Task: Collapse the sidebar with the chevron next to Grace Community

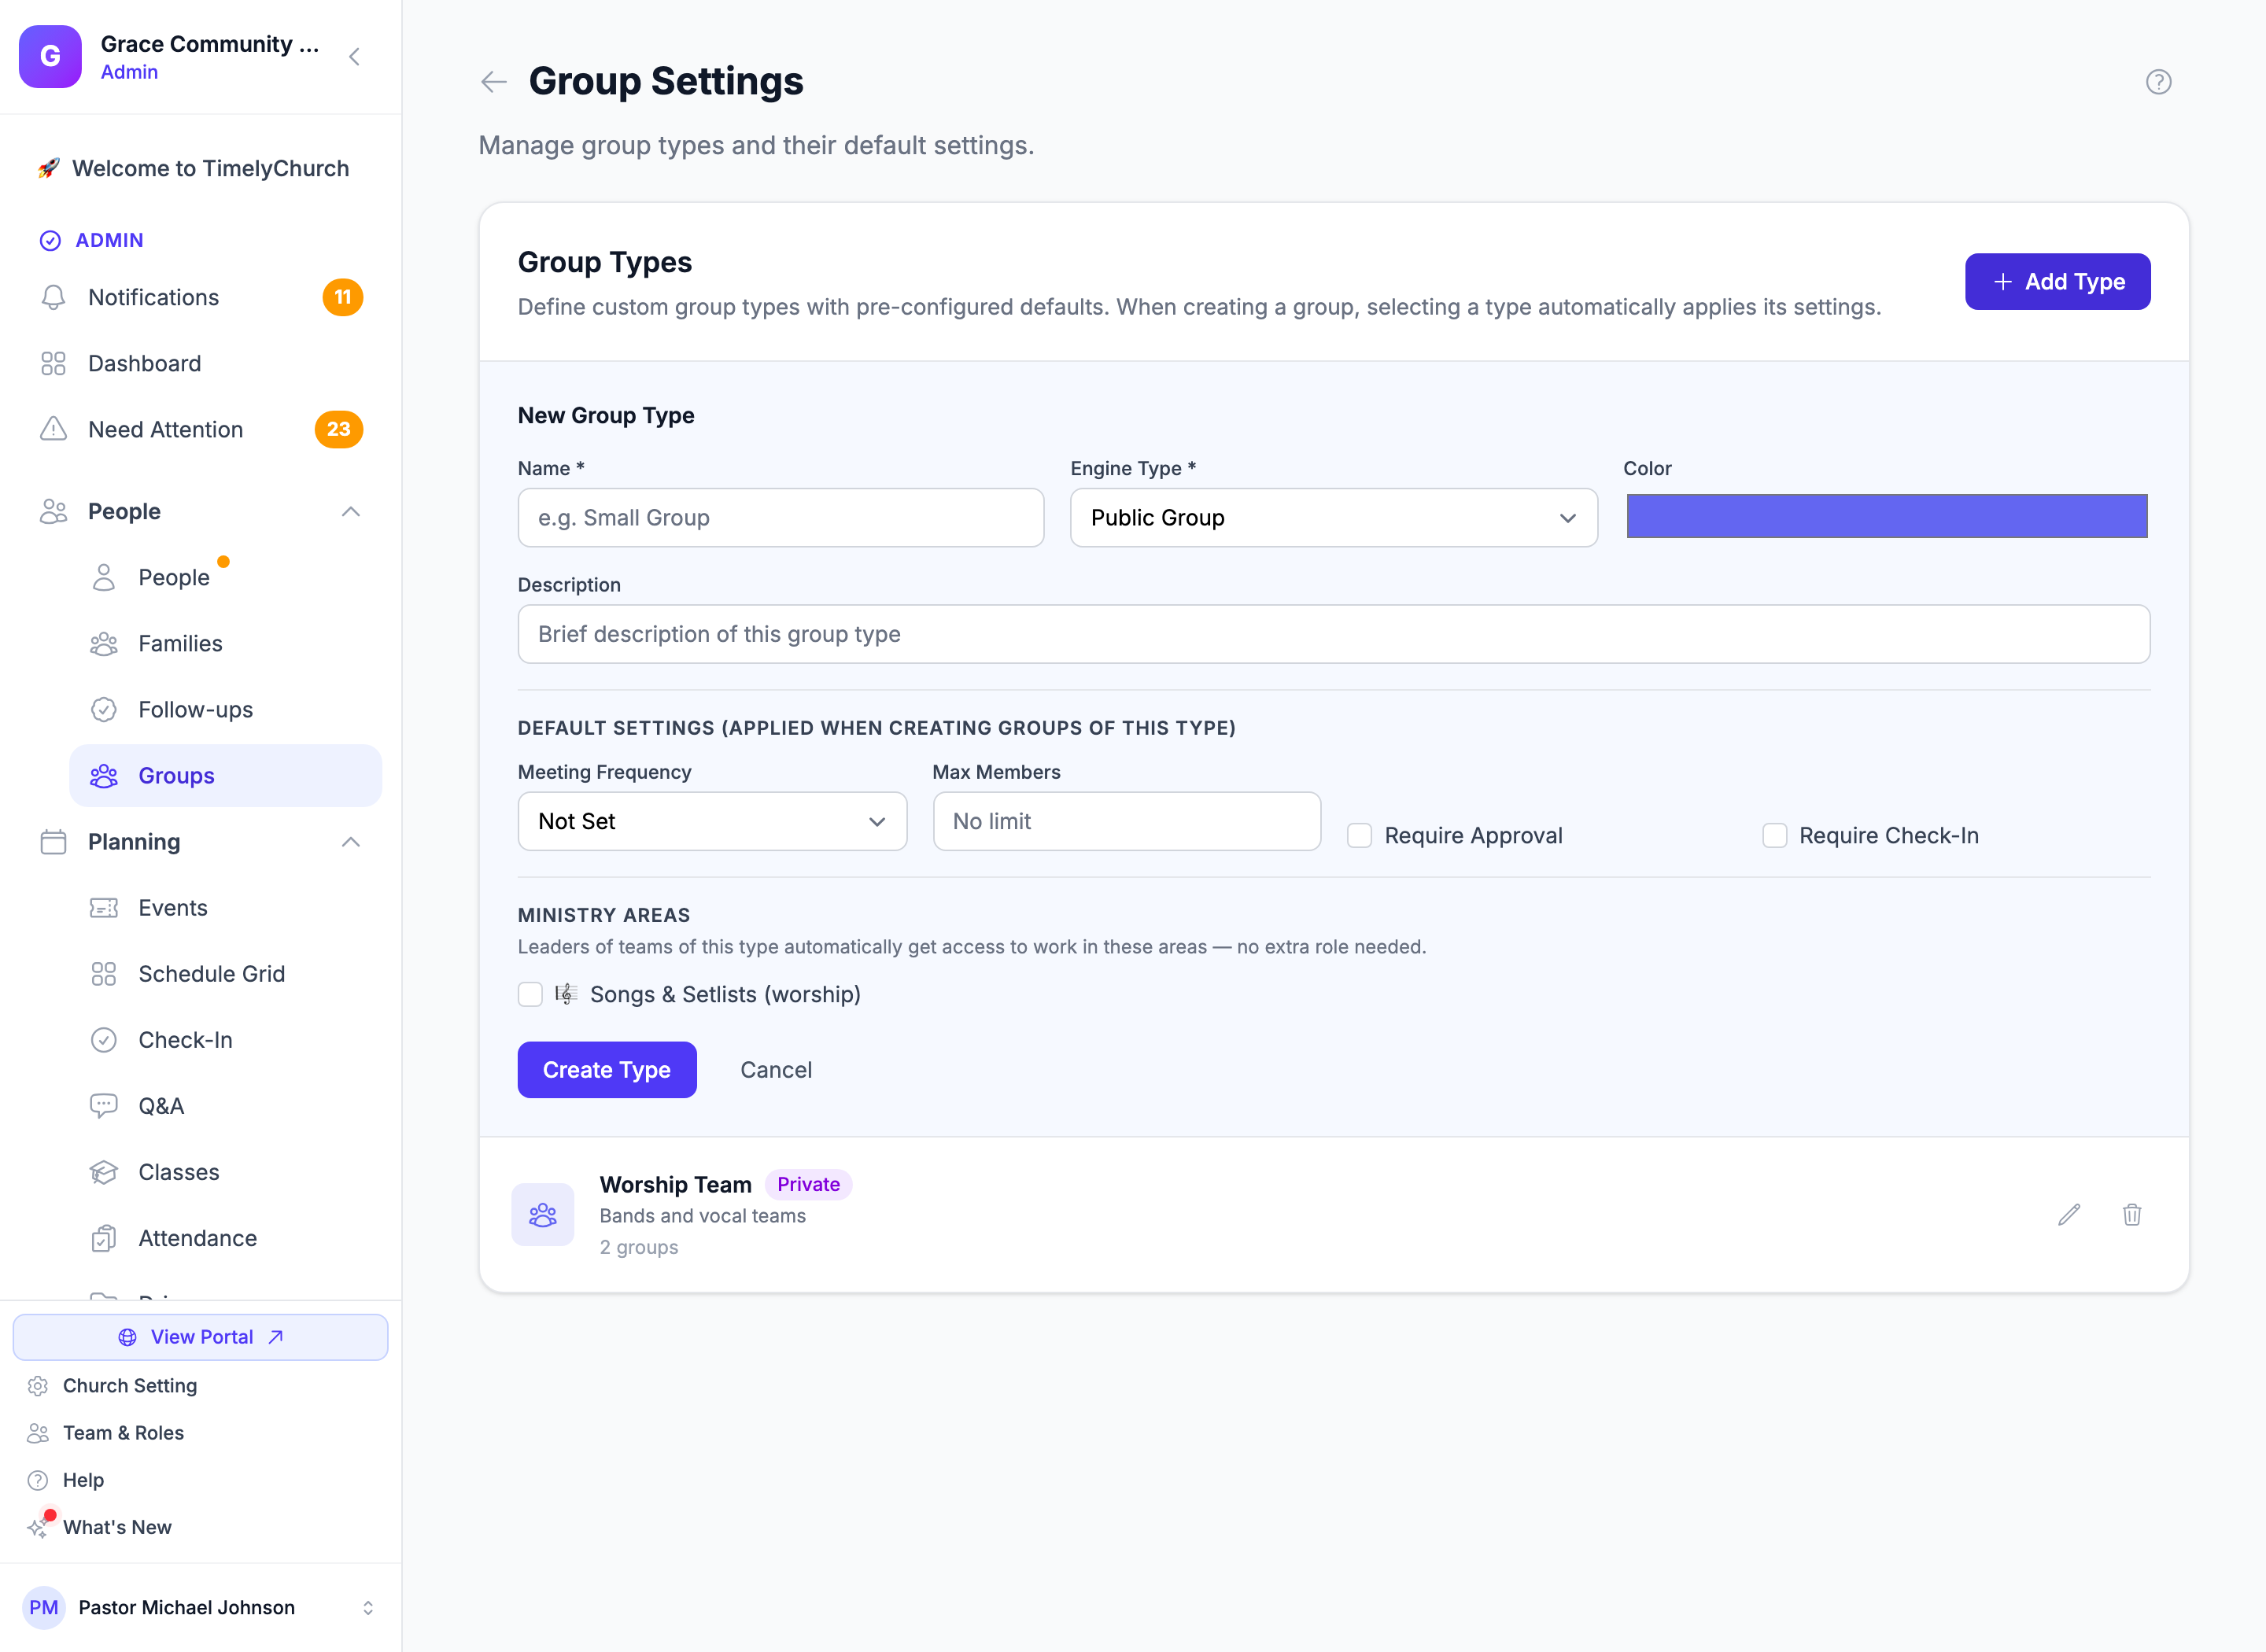Action: click(354, 57)
